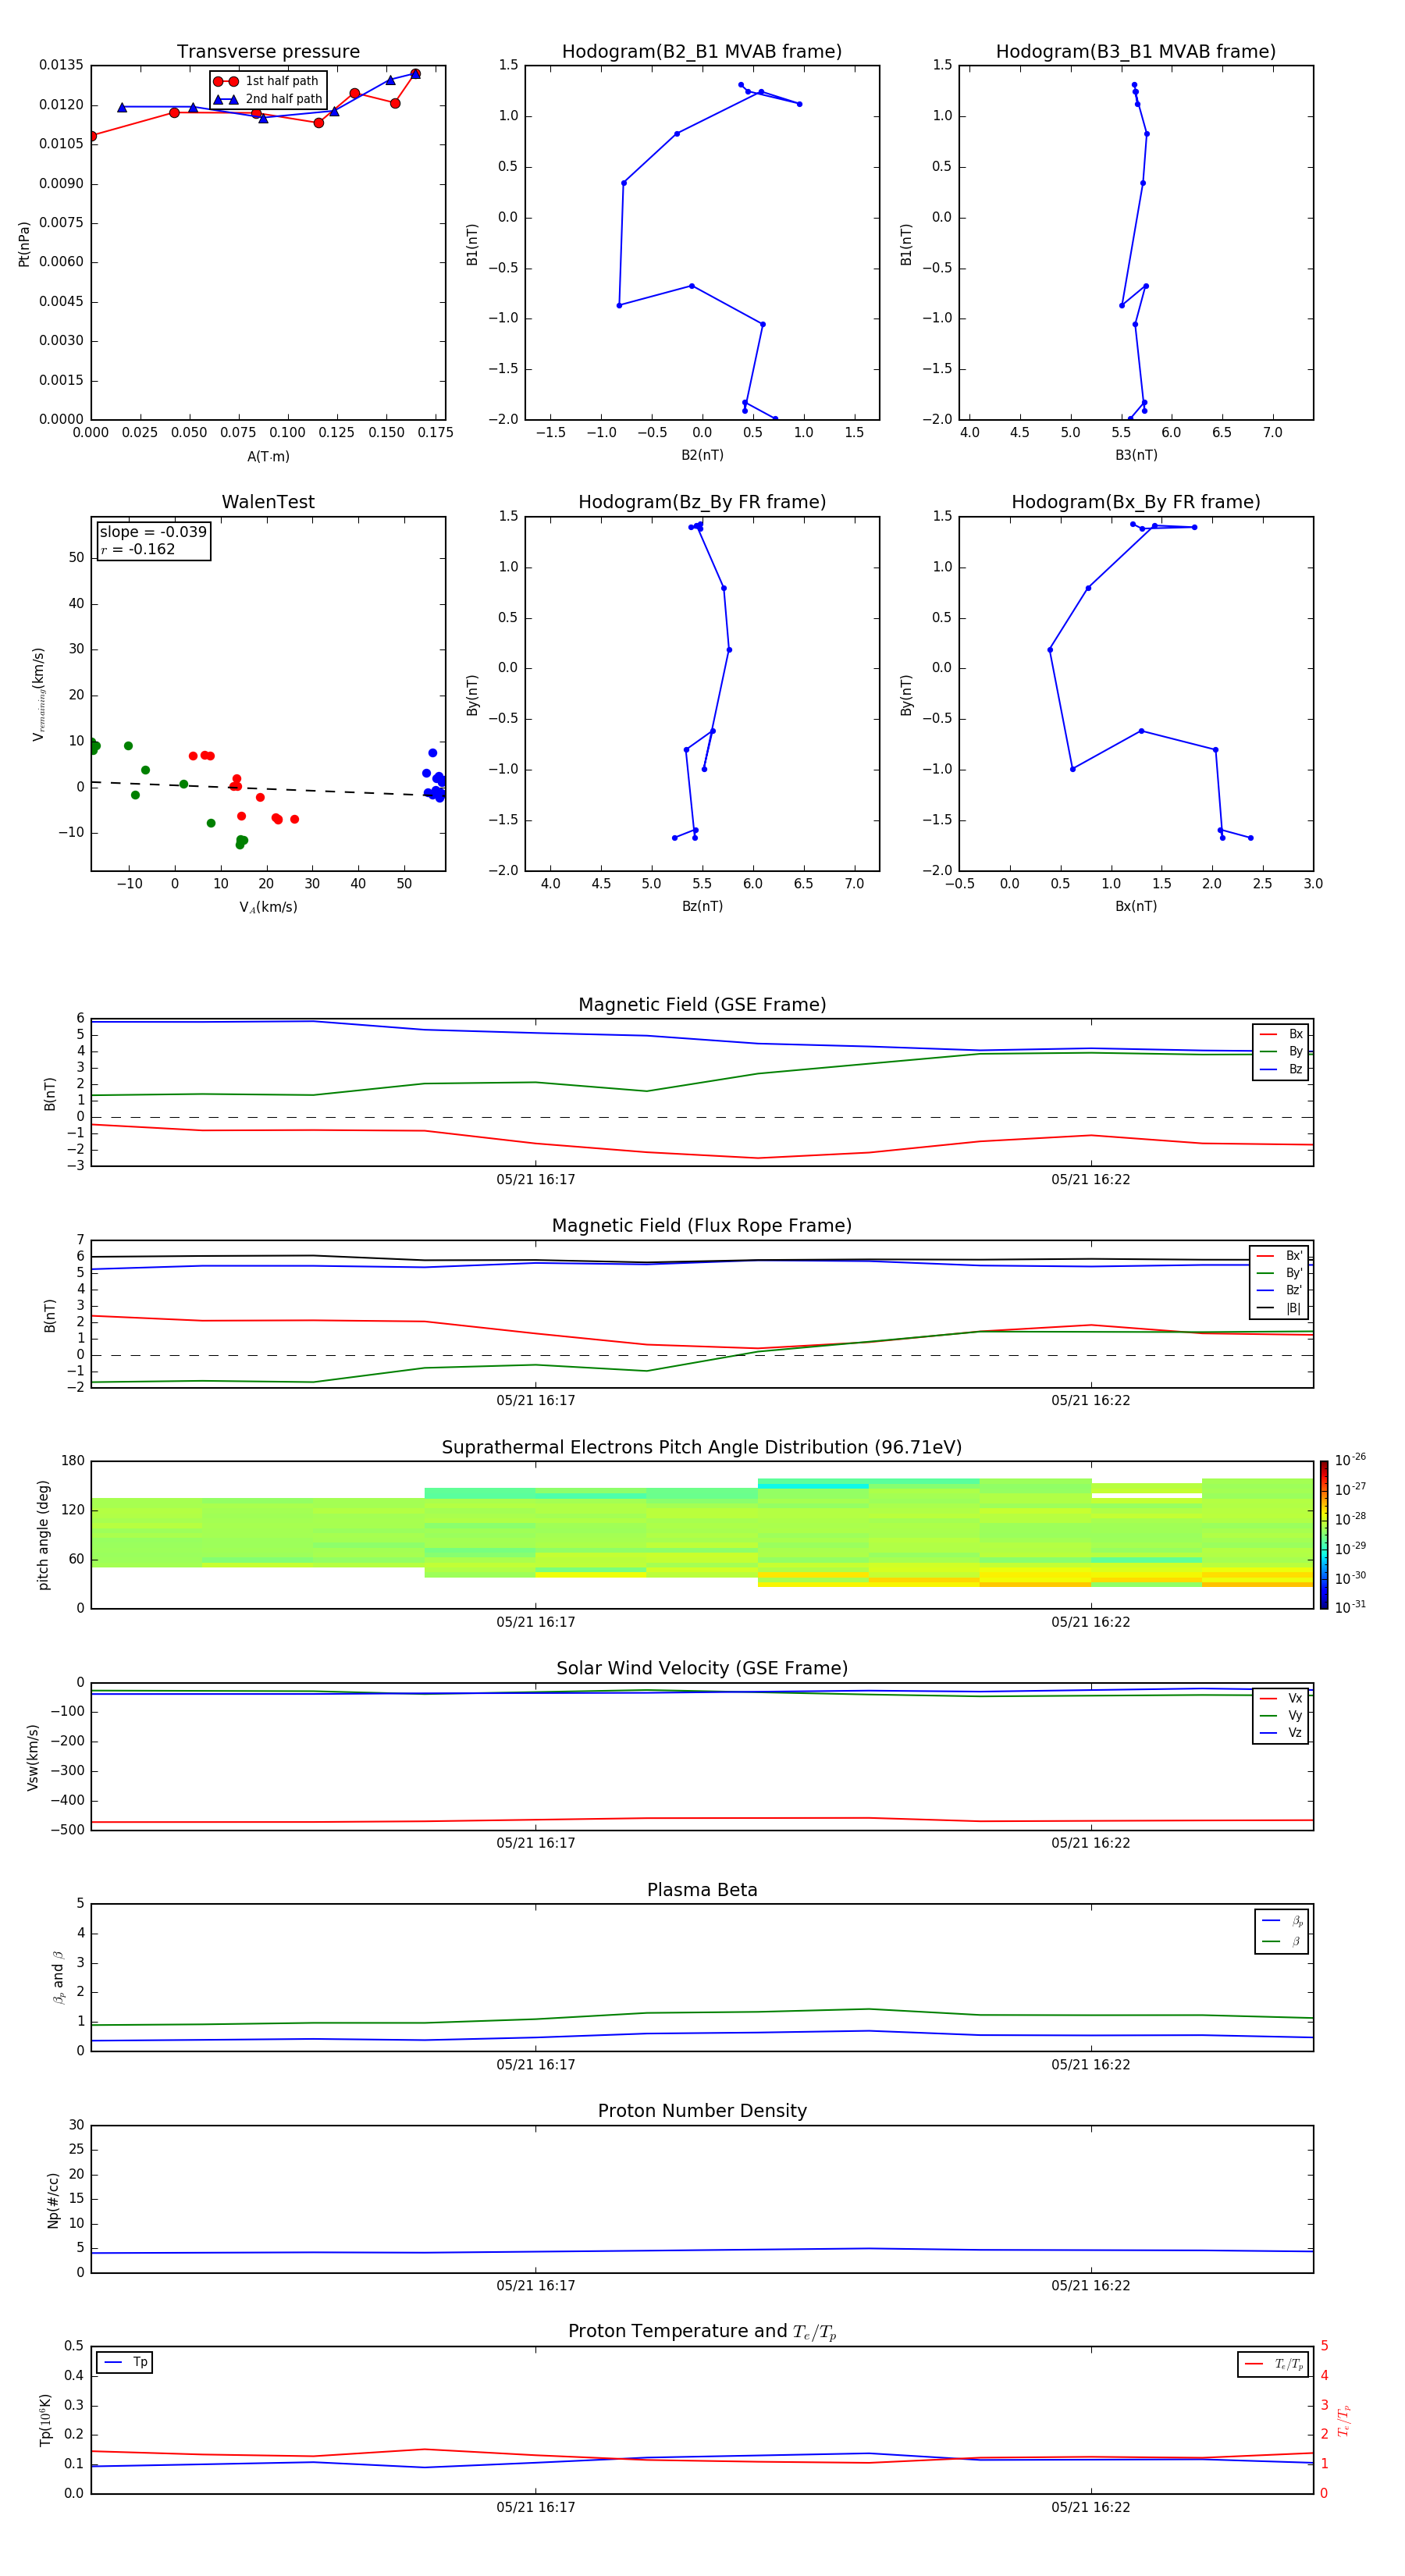Image resolution: width=1405 pixels, height=2576 pixels.
Task: Click the 'Proton Number Density' title
Action: click(702, 2112)
